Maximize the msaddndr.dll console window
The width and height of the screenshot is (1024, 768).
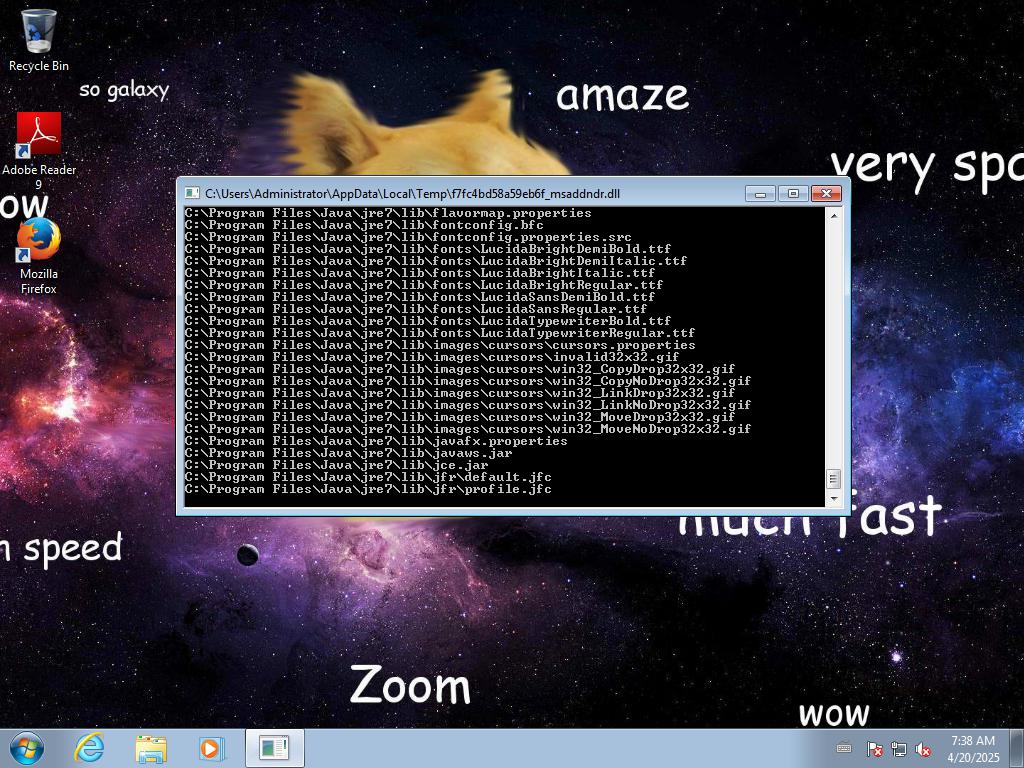(x=793, y=193)
